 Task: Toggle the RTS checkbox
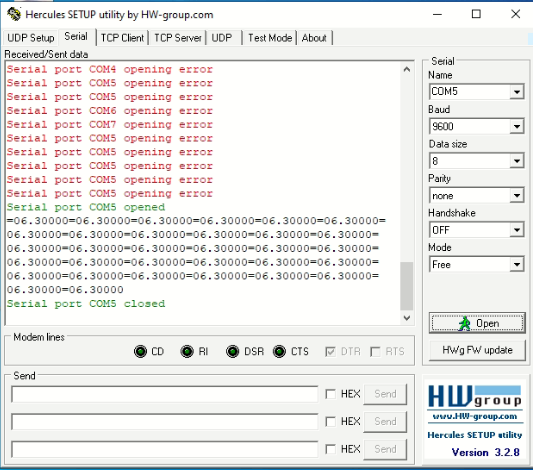coord(375,351)
